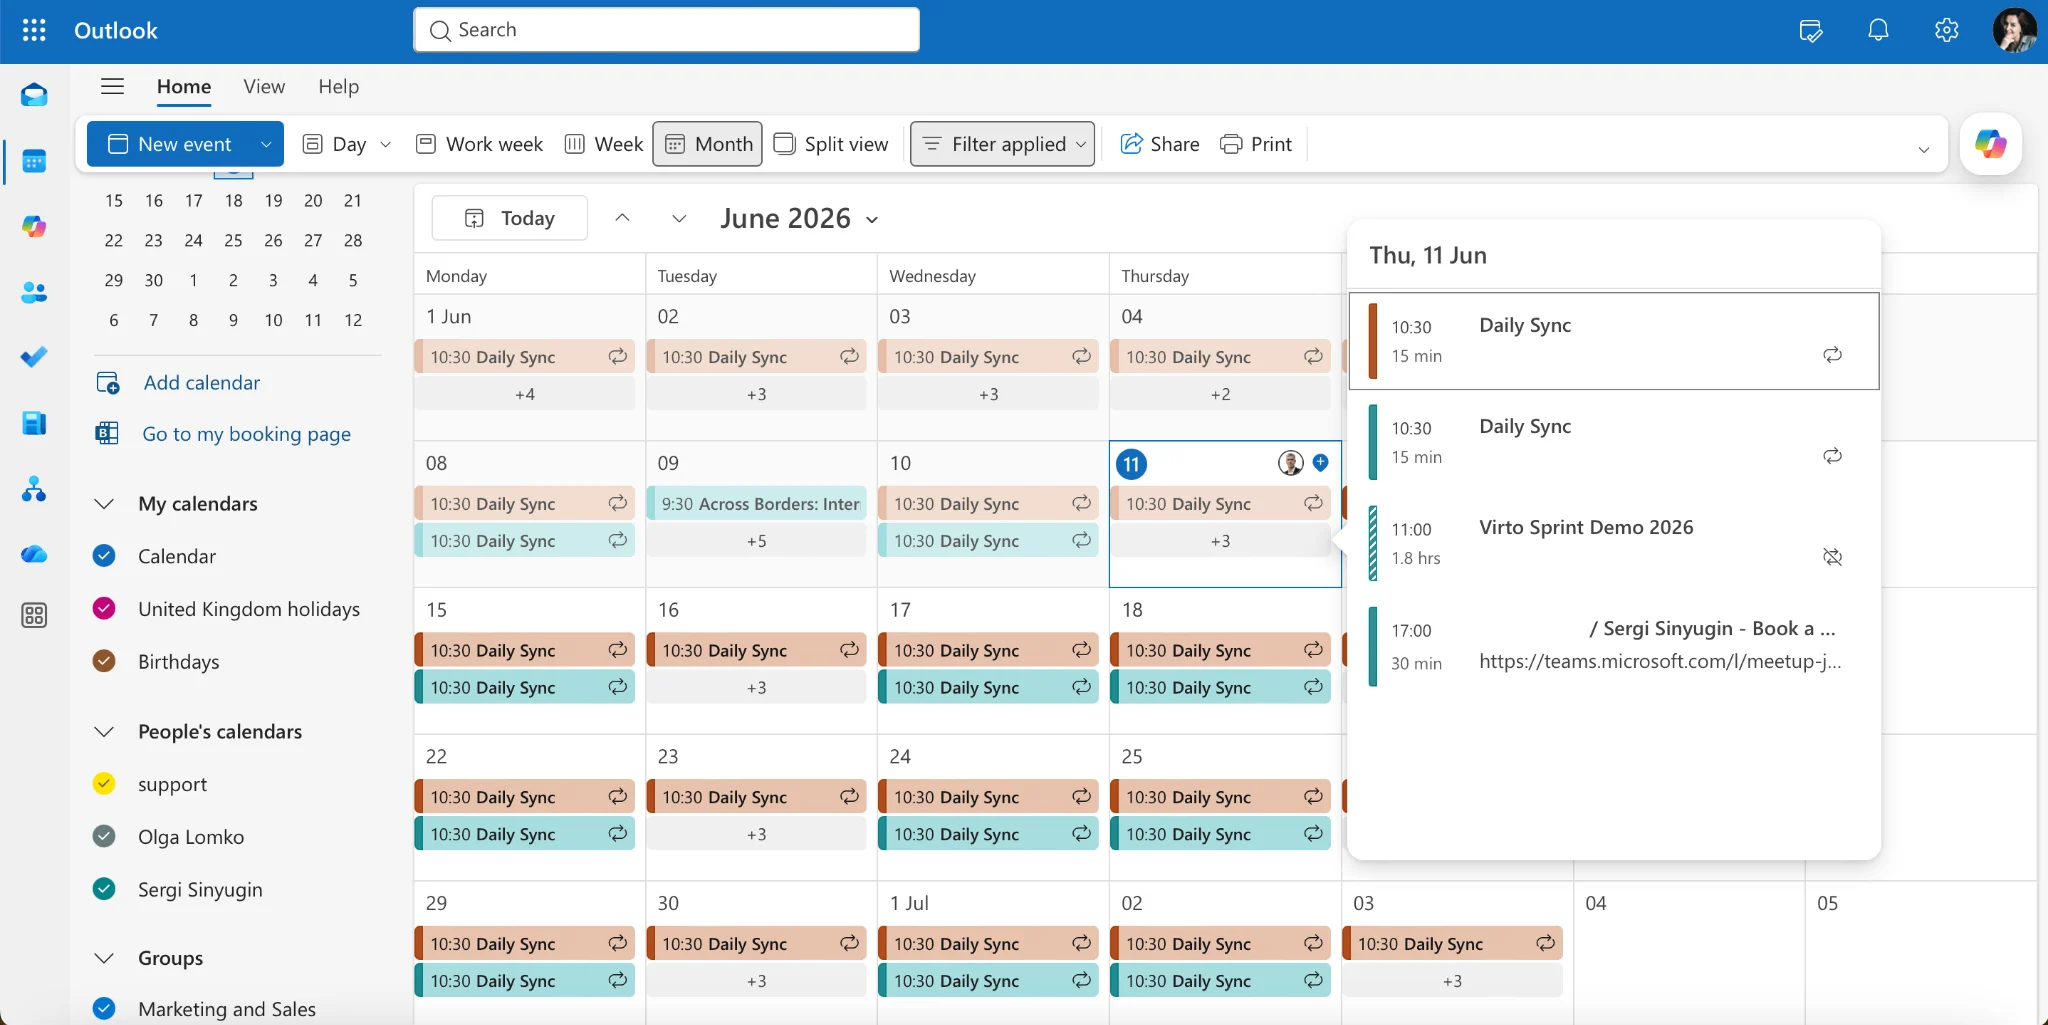Go to next month arrow
This screenshot has height=1025, width=2048.
pos(679,218)
